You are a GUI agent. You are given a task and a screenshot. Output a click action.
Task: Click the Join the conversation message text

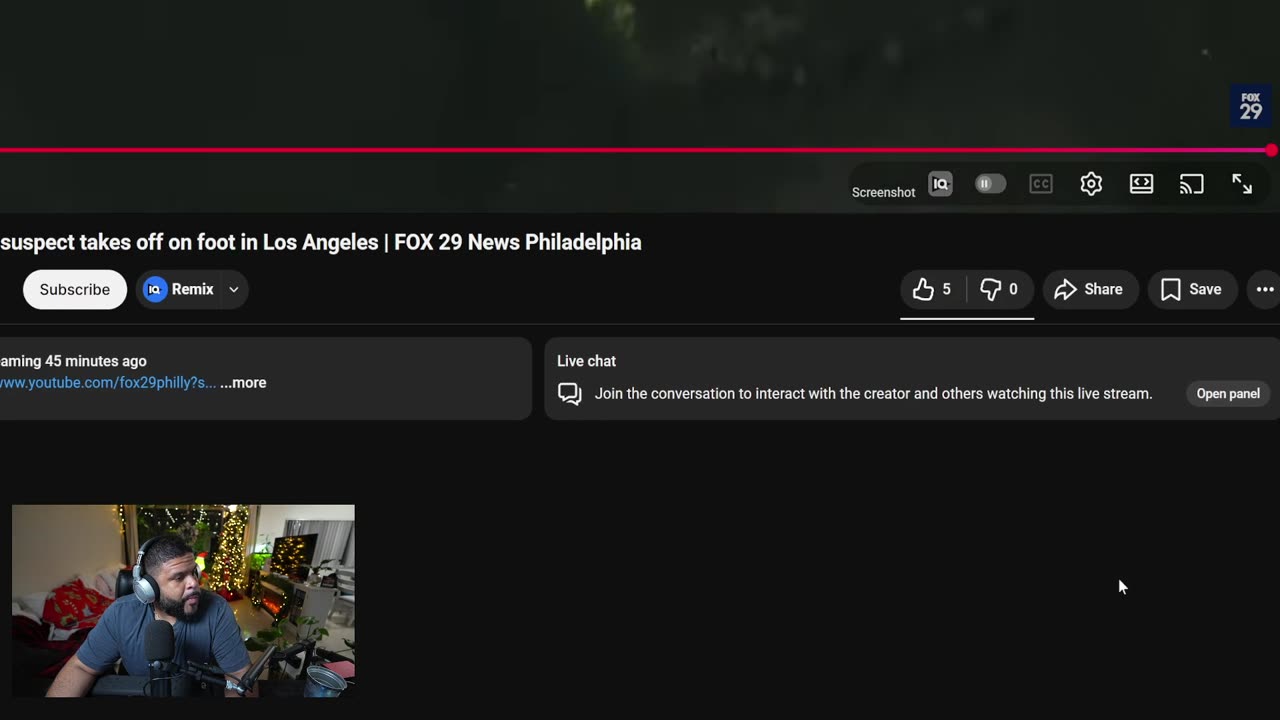[873, 393]
